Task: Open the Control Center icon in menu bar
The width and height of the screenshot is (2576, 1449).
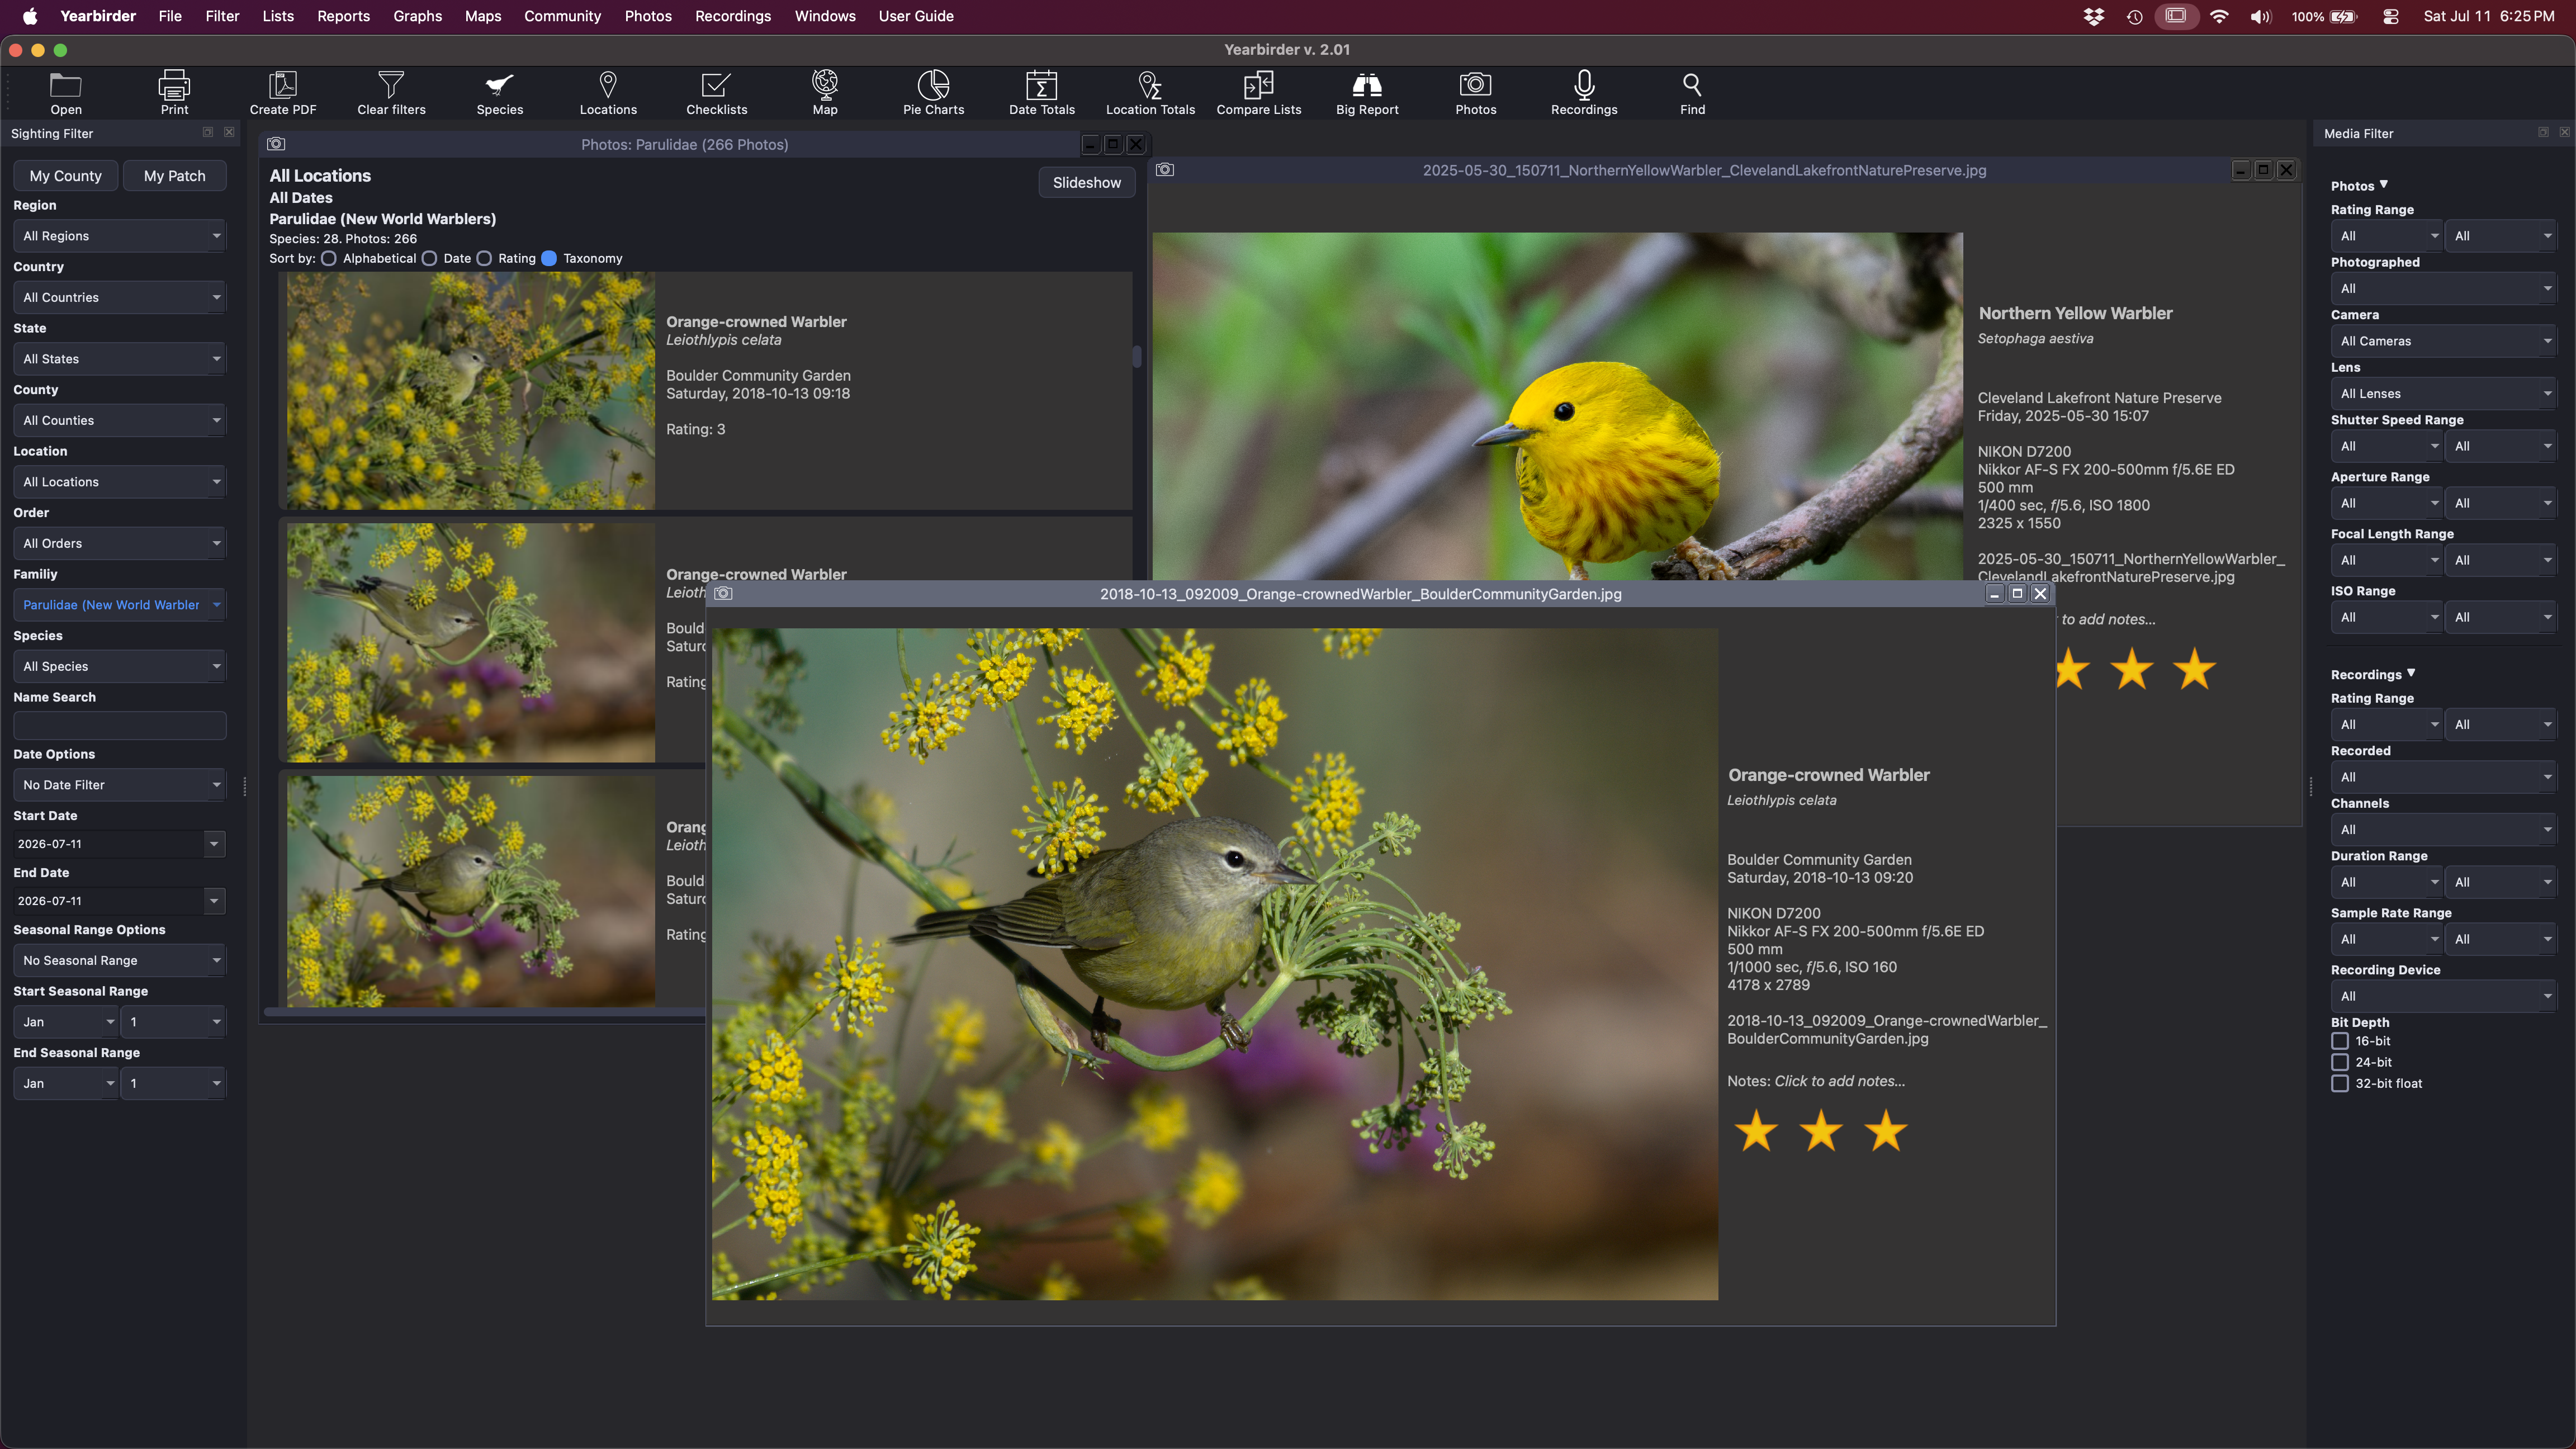Action: click(x=2391, y=16)
